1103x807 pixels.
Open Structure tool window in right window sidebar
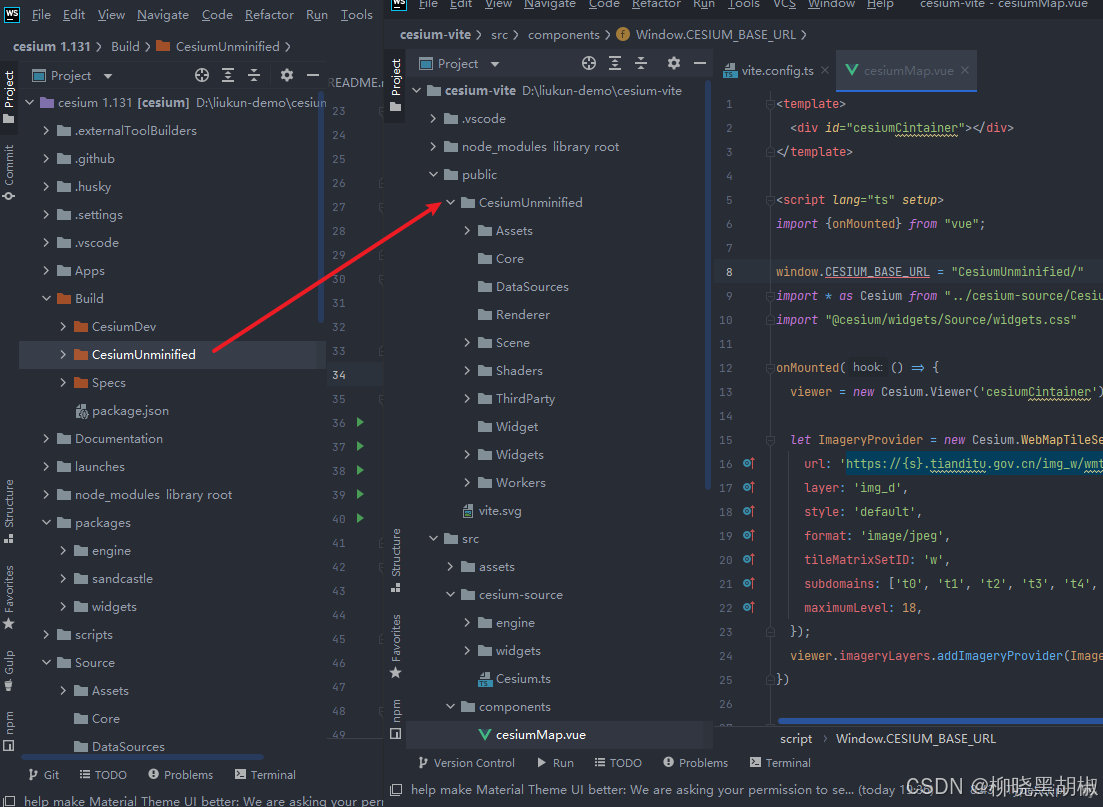(x=396, y=560)
